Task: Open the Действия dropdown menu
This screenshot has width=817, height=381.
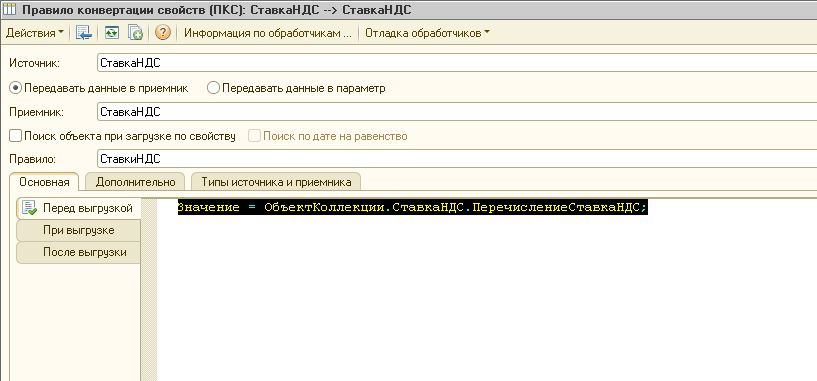Action: pyautogui.click(x=34, y=33)
